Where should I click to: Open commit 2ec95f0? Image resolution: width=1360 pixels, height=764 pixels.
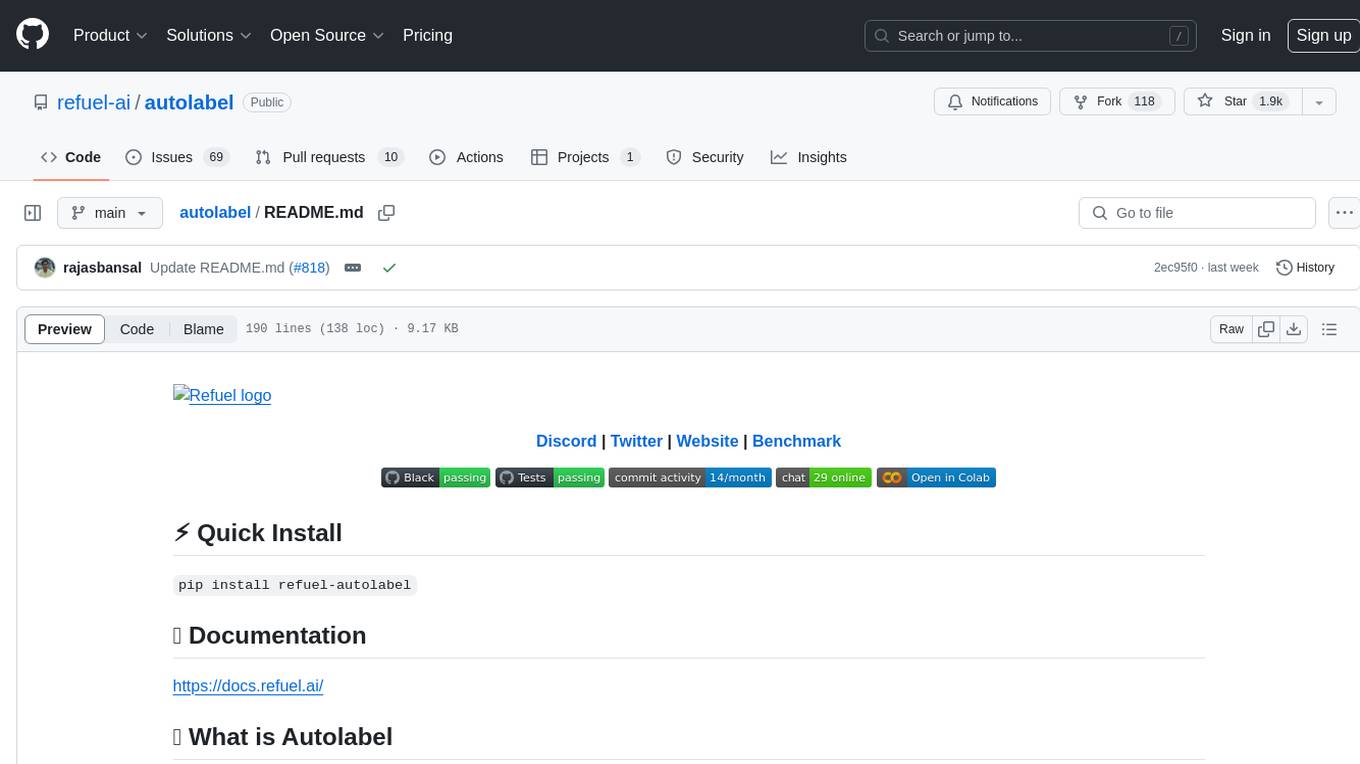1175,268
